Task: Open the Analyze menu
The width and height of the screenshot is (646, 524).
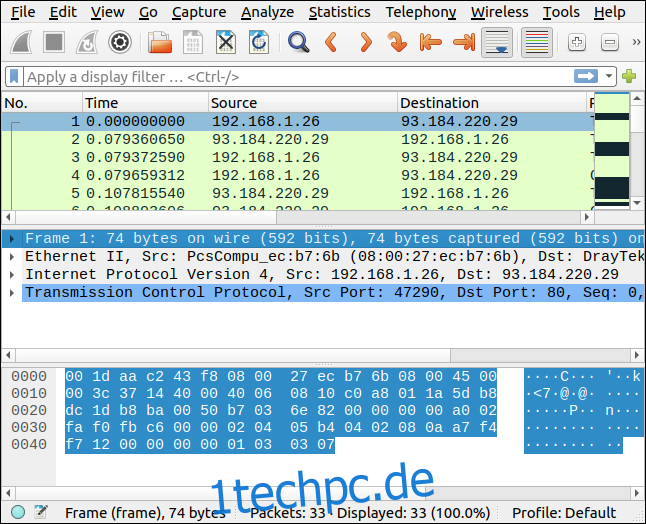Action: tap(267, 12)
